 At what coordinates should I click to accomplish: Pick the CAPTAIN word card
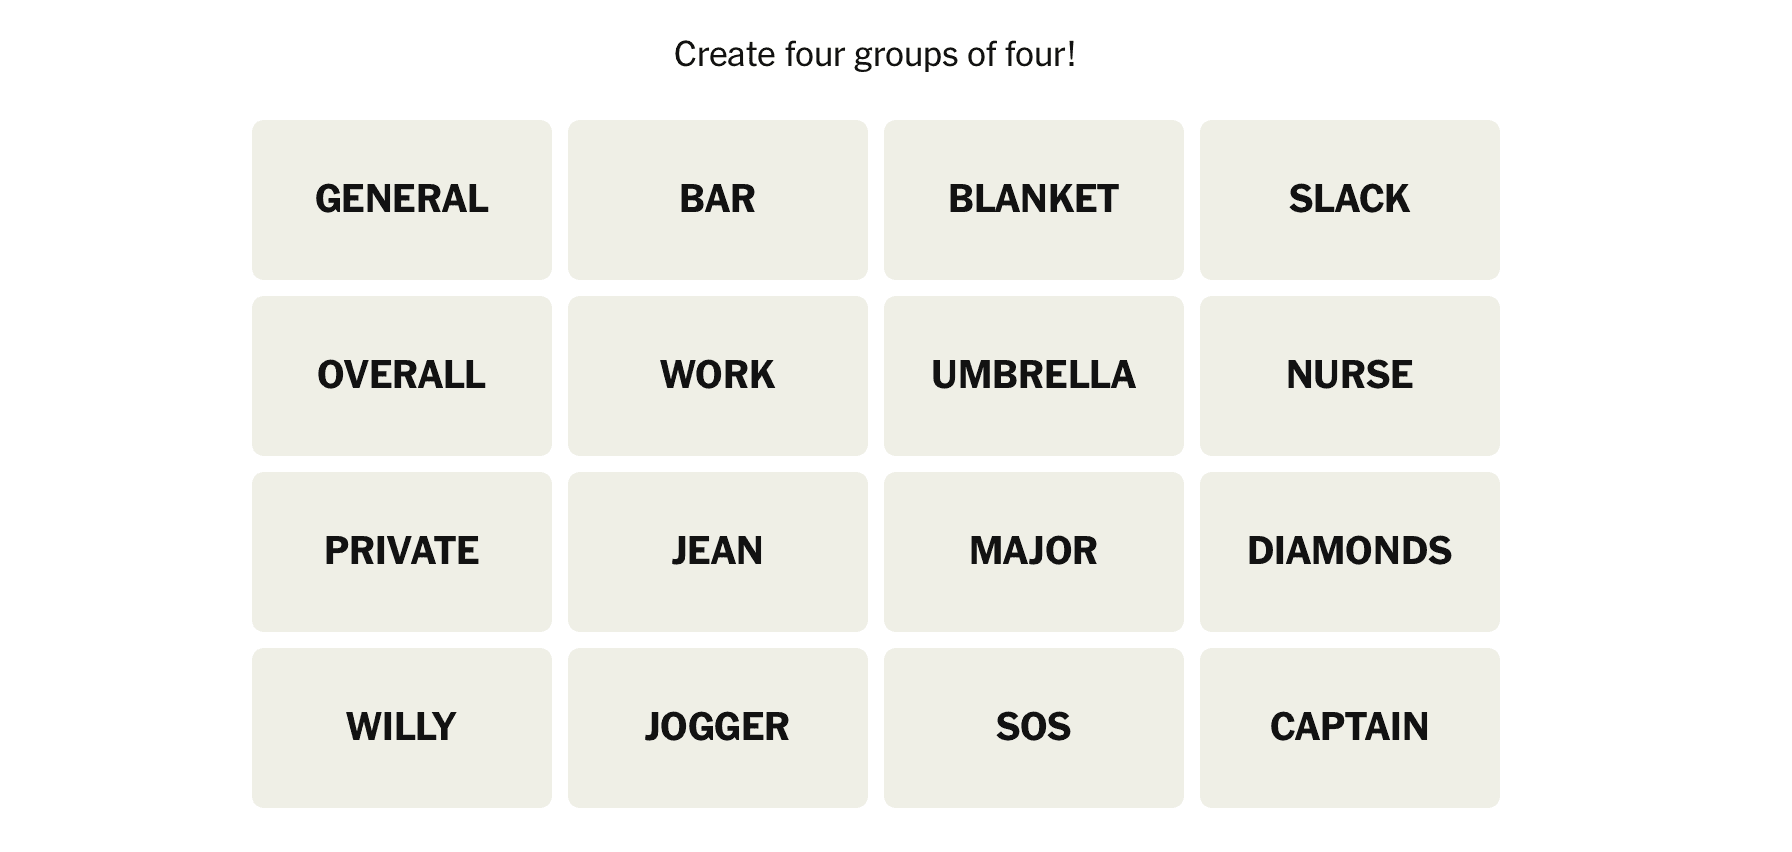[x=1349, y=727]
